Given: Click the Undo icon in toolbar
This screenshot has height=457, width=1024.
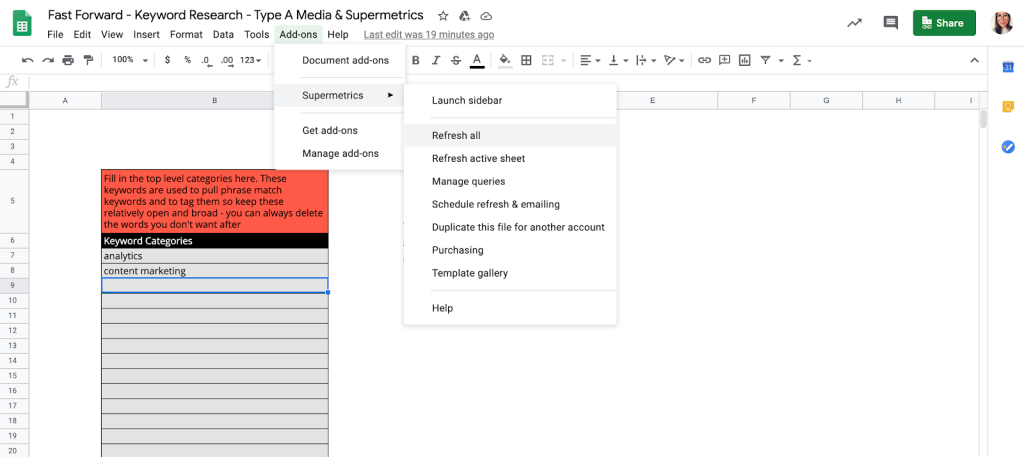Looking at the screenshot, I should tap(27, 60).
